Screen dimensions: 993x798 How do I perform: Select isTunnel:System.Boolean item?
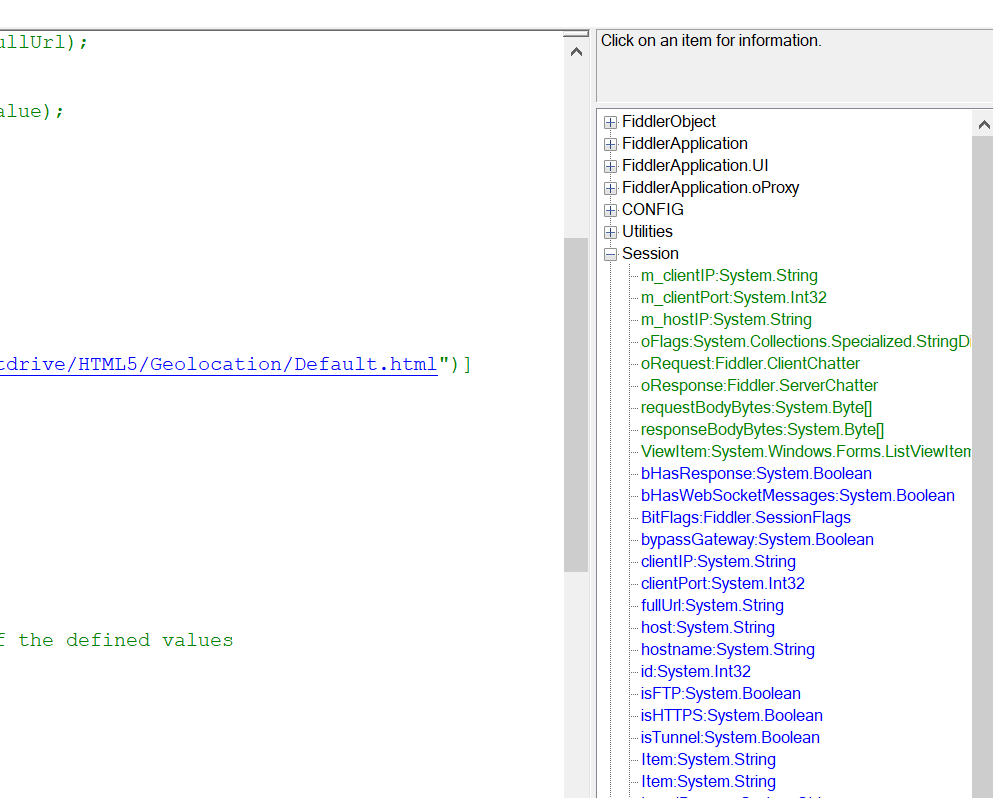click(x=730, y=738)
